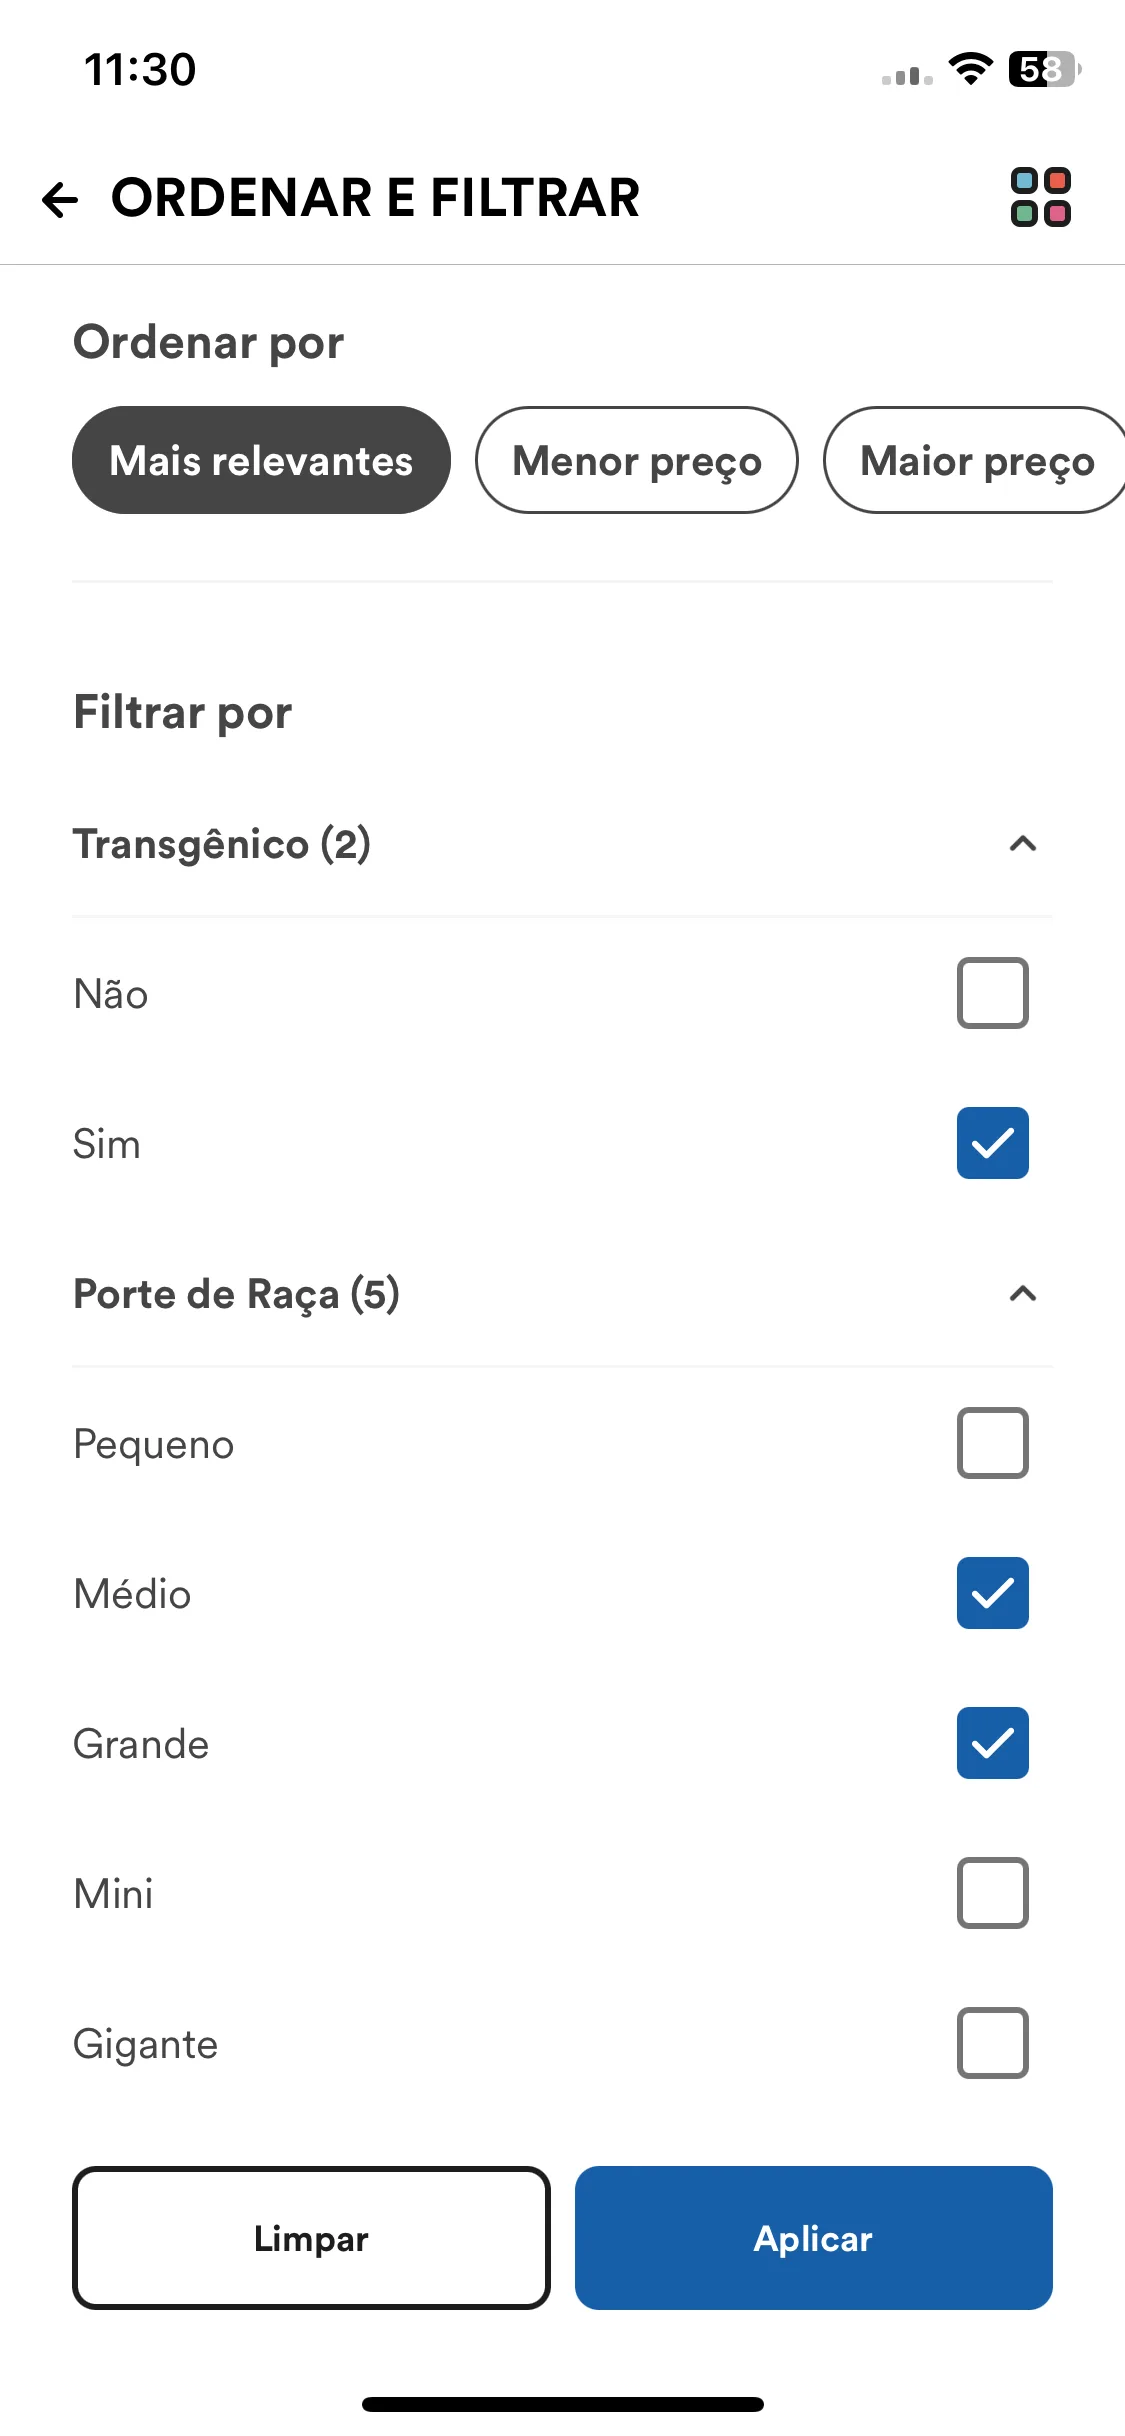1125x2436 pixels.
Task: Apply filters with Aplicar button
Action: click(814, 2238)
